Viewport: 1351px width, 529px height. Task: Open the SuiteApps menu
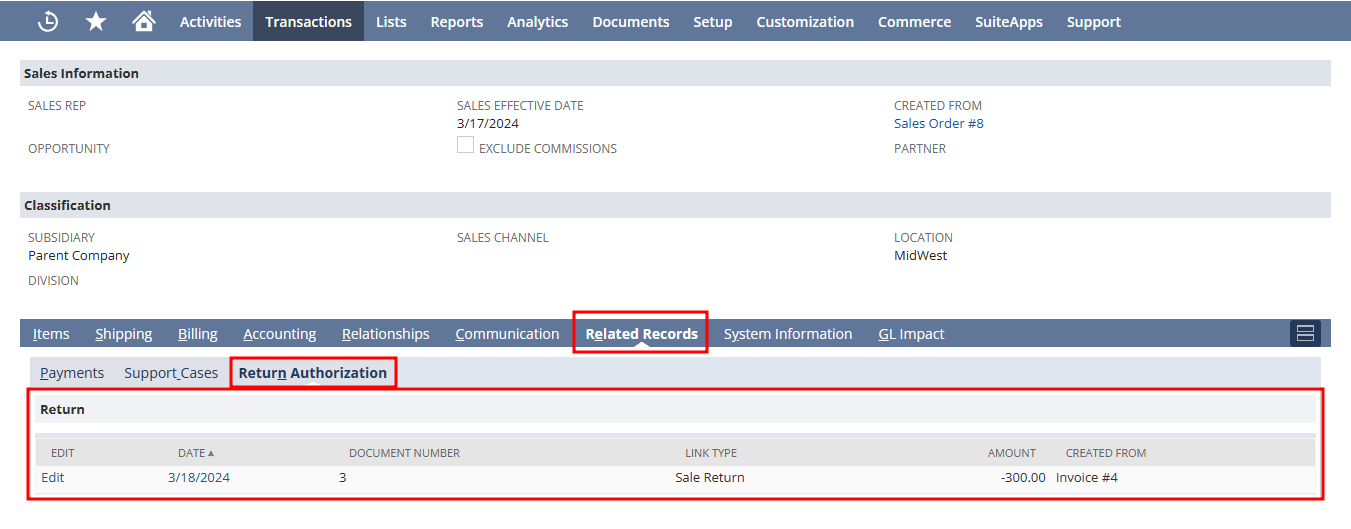tap(1008, 21)
